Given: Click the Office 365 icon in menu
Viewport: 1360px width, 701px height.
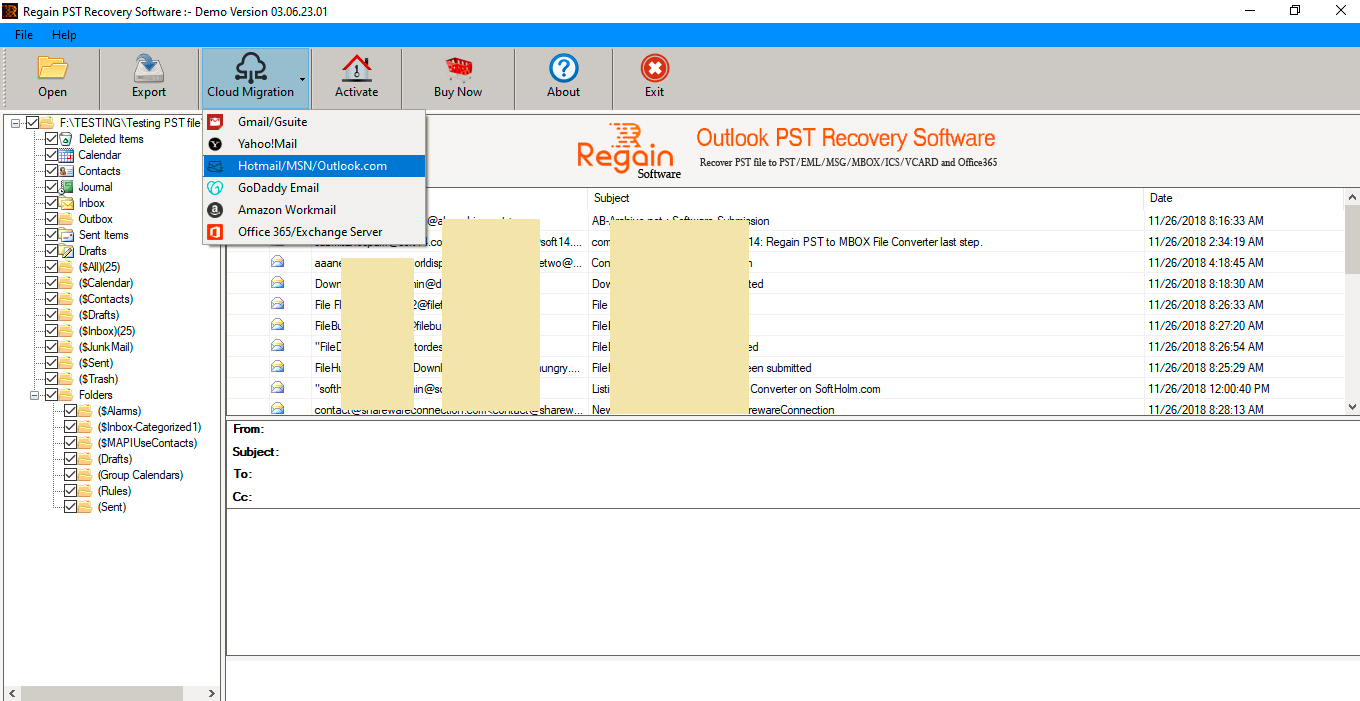Looking at the screenshot, I should [x=215, y=232].
